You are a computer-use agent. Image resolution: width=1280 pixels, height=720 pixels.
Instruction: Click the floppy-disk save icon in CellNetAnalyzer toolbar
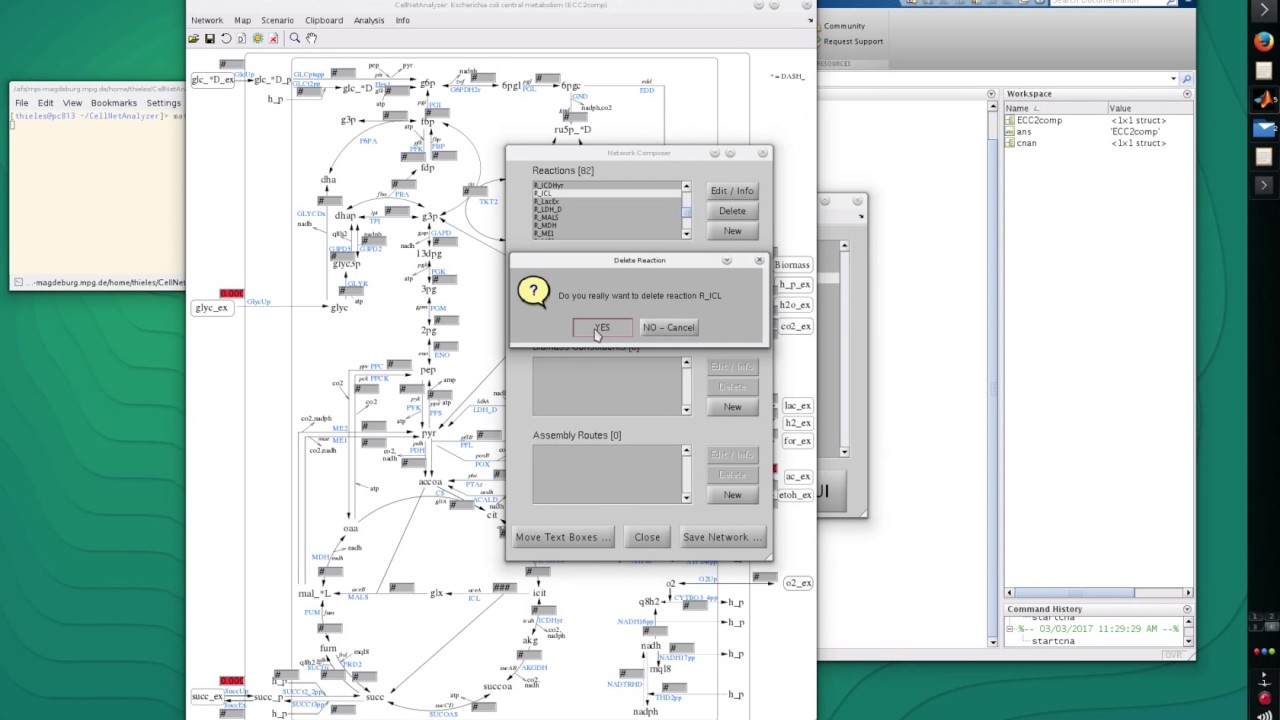(209, 38)
